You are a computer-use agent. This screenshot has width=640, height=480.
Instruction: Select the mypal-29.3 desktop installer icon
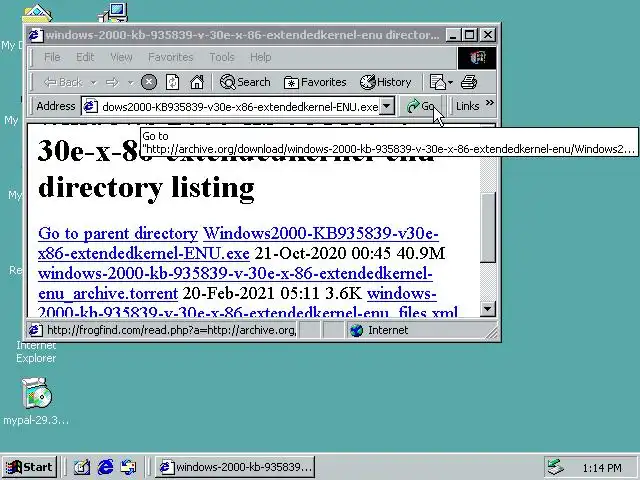click(x=37, y=393)
